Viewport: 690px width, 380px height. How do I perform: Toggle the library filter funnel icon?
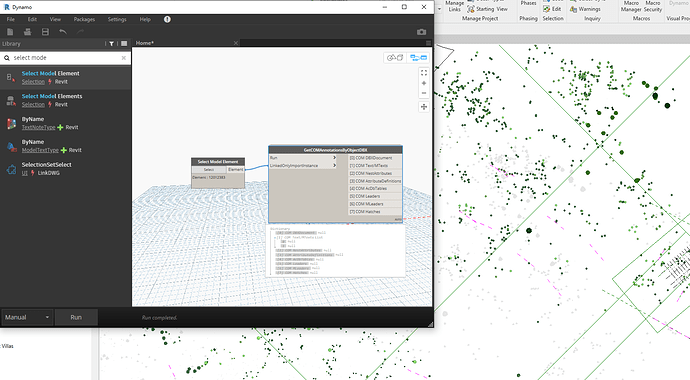tap(111, 44)
